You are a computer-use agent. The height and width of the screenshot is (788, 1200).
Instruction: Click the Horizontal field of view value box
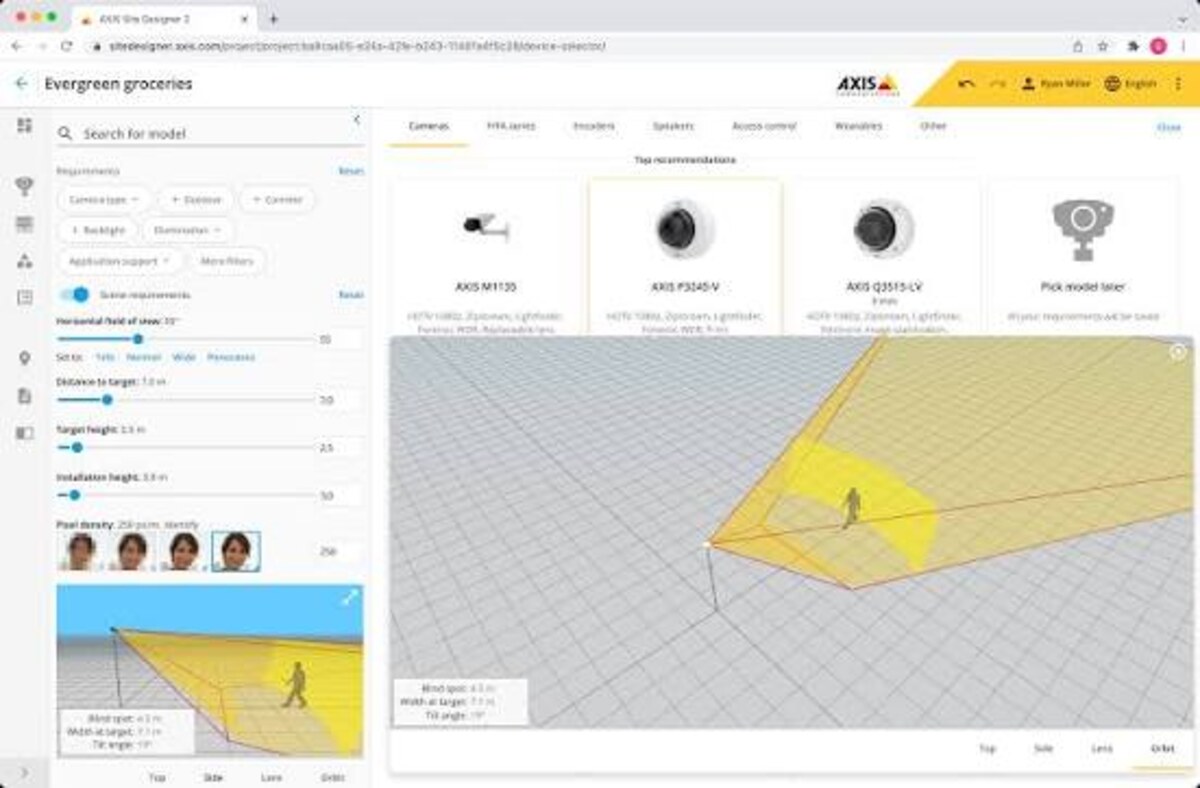tap(338, 340)
